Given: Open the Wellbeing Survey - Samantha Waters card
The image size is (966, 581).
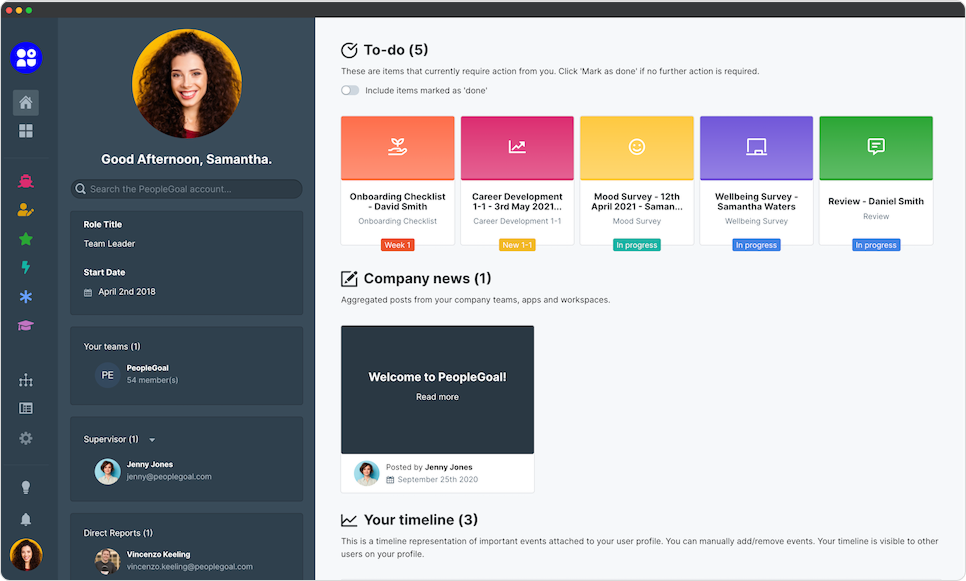Looking at the screenshot, I should point(756,180).
